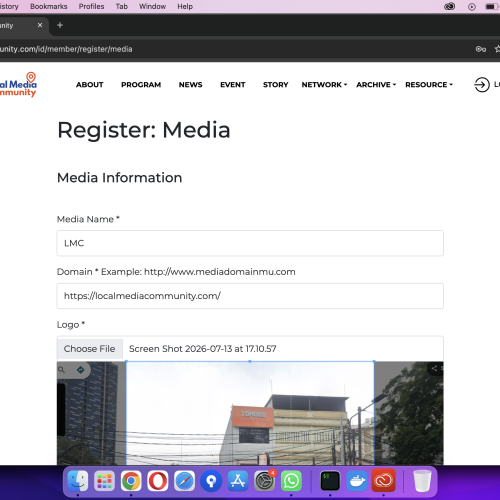Click the password key icon in address bar

click(480, 49)
